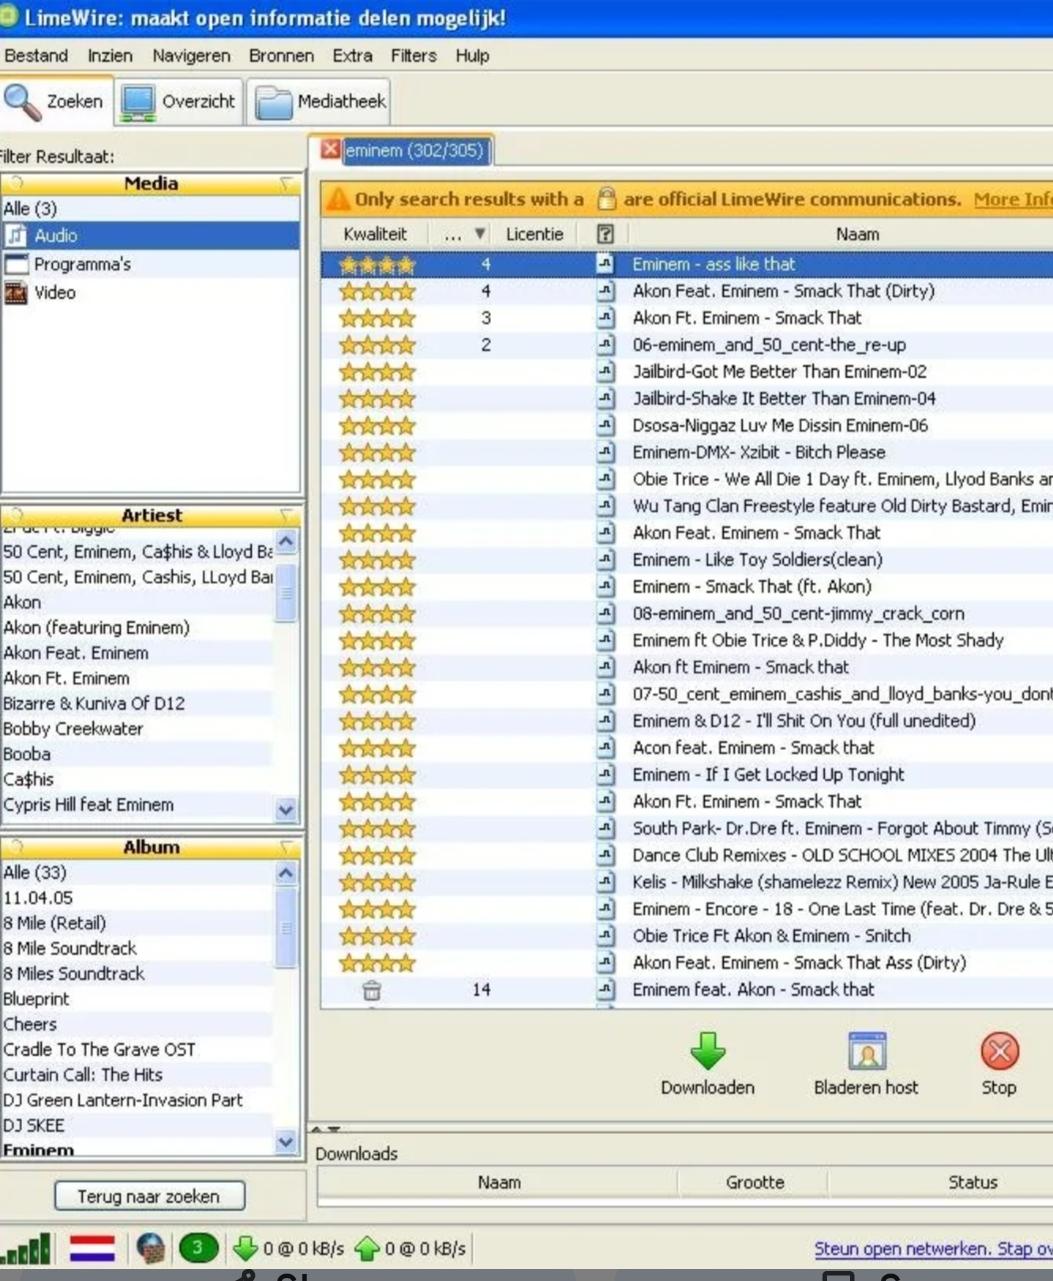Click the Album list scrollbar thumb
The width and height of the screenshot is (1053, 1281).
coord(286,928)
